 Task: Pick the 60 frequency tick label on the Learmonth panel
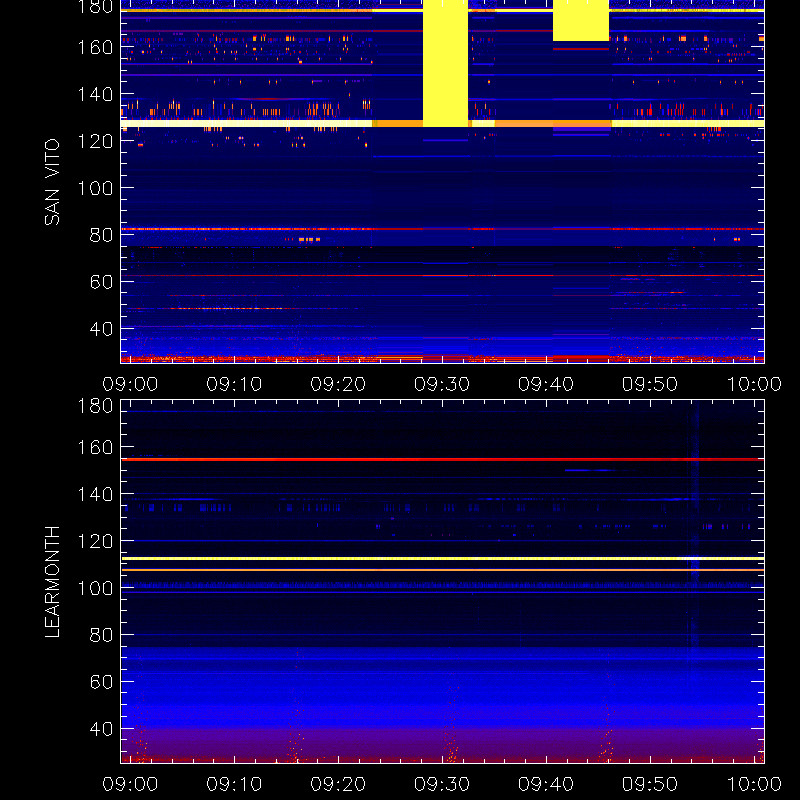pyautogui.click(x=101, y=682)
